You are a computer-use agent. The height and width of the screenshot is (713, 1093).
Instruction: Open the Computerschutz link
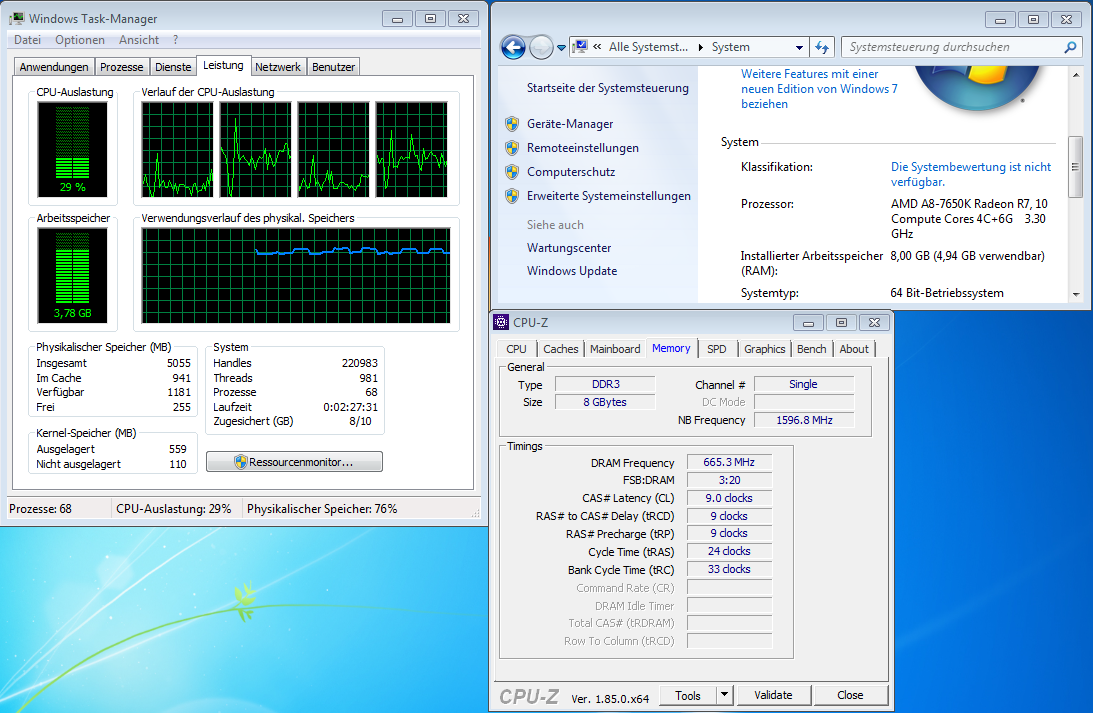[x=571, y=171]
